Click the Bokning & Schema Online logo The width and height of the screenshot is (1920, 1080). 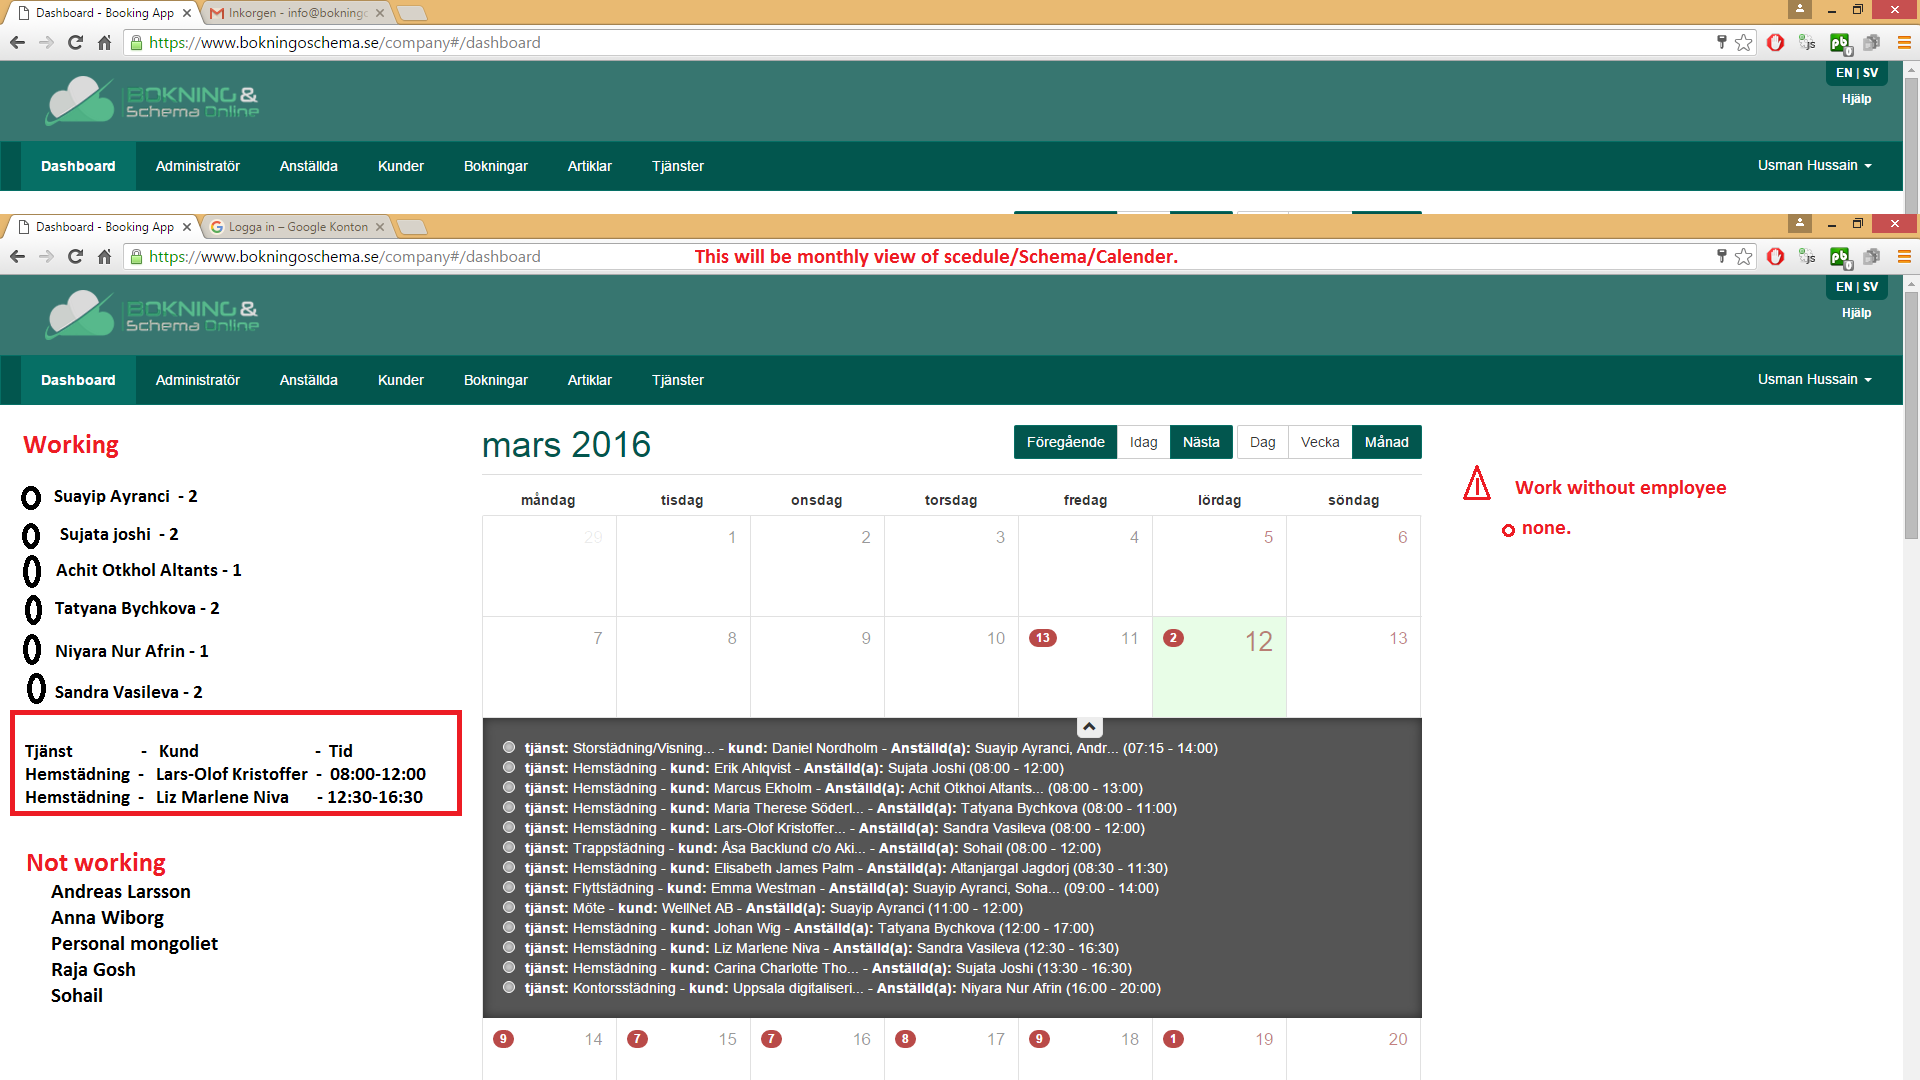tap(152, 314)
